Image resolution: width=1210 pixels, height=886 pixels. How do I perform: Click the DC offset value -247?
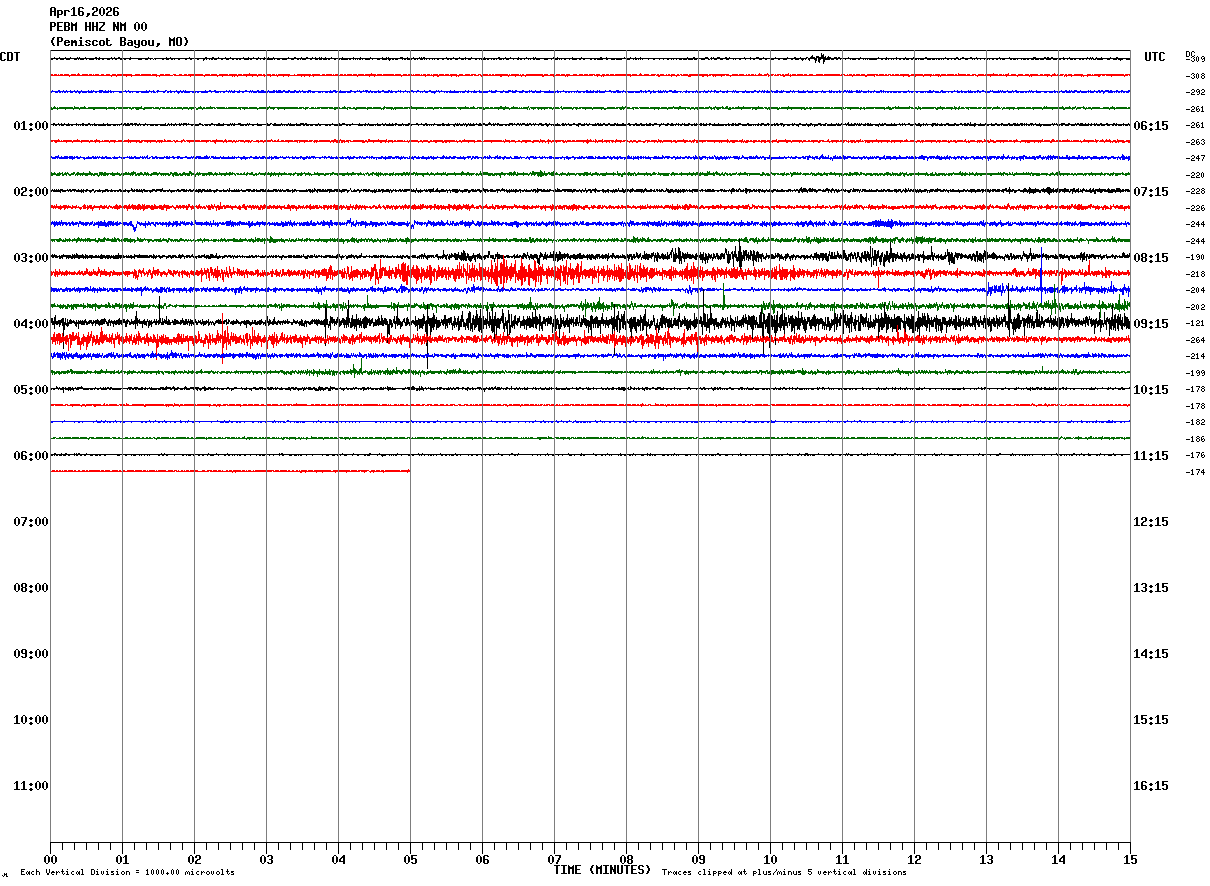click(1195, 159)
